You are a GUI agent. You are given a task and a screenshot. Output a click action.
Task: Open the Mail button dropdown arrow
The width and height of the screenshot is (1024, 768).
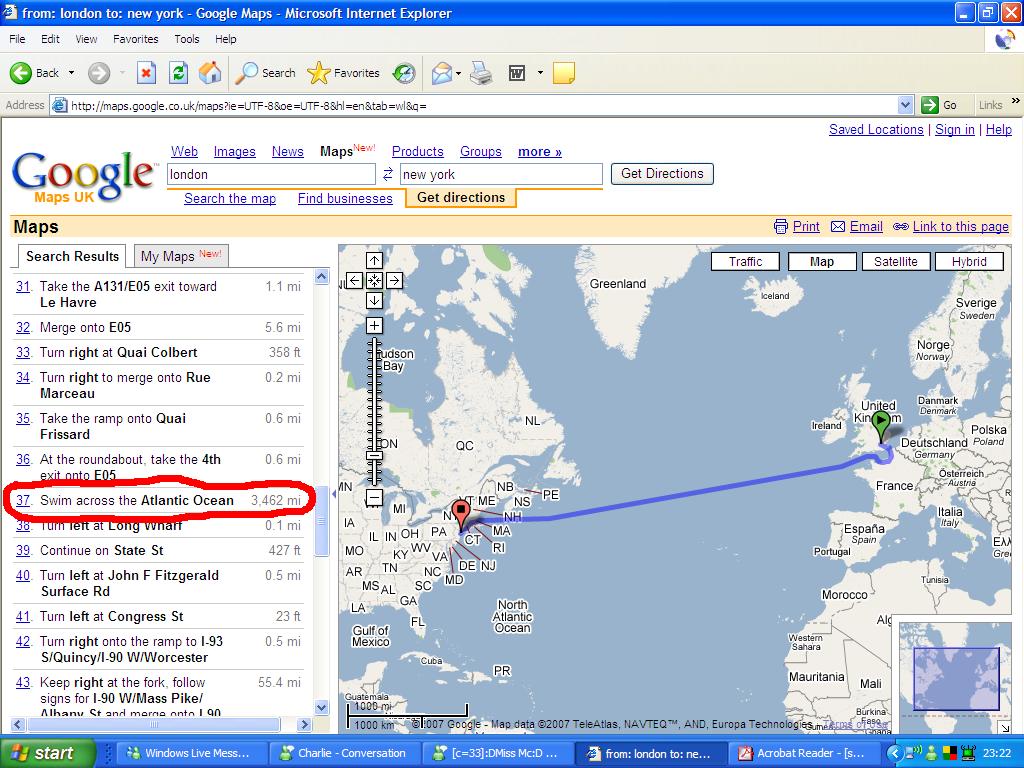pos(458,73)
